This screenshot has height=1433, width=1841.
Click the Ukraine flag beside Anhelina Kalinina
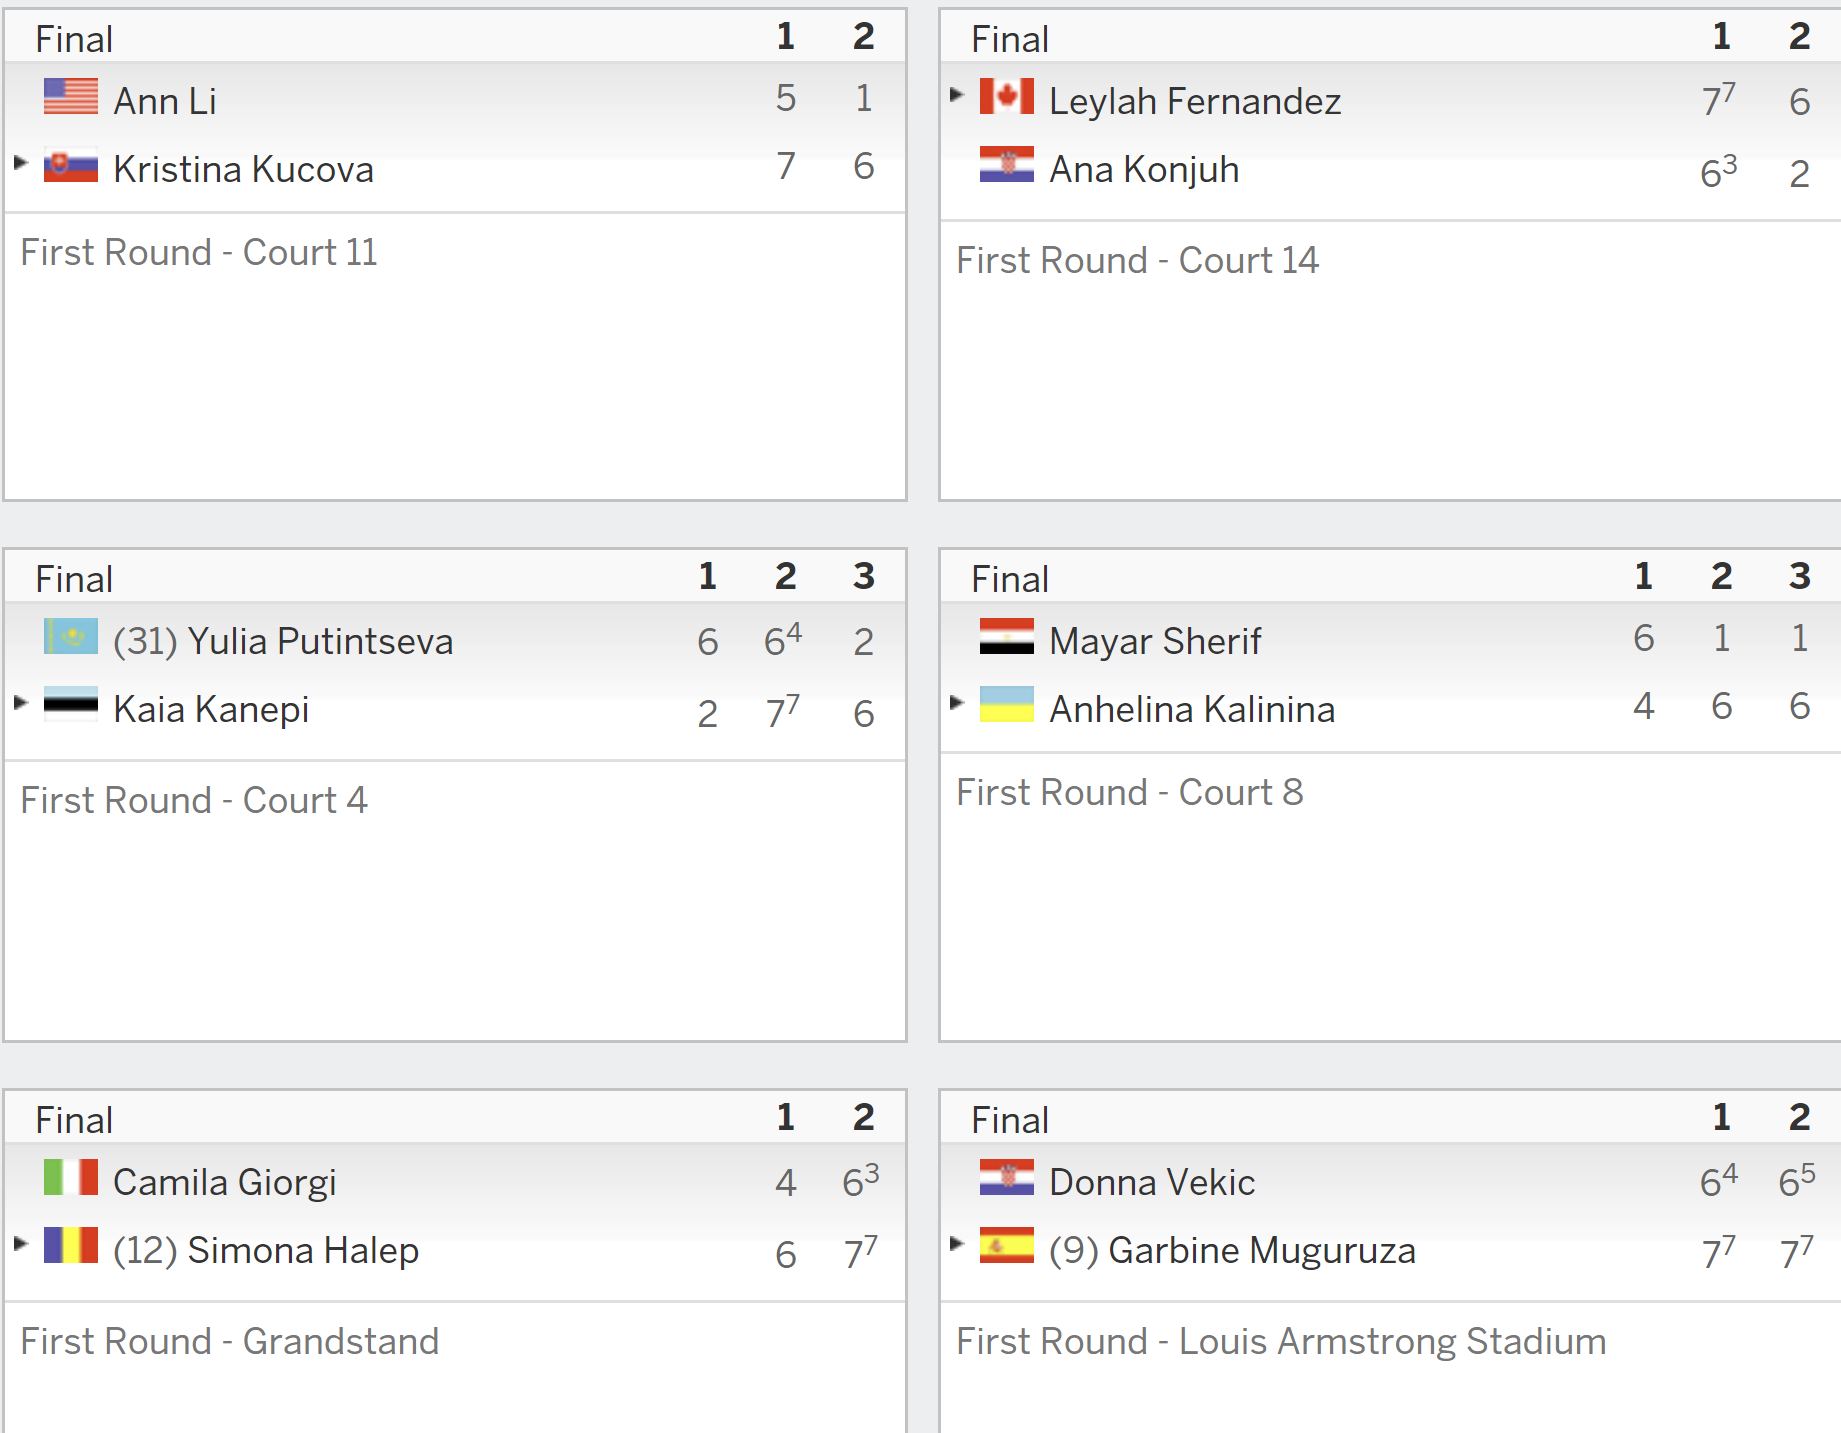click(x=1007, y=705)
